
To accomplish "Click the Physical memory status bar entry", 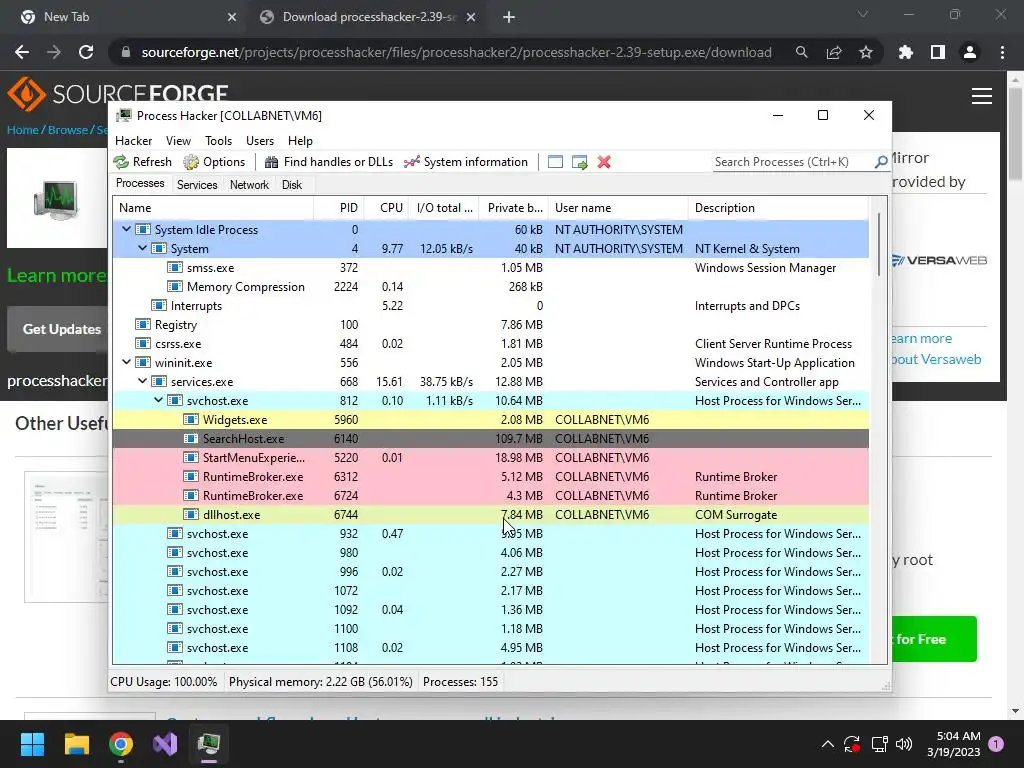I will point(321,682).
